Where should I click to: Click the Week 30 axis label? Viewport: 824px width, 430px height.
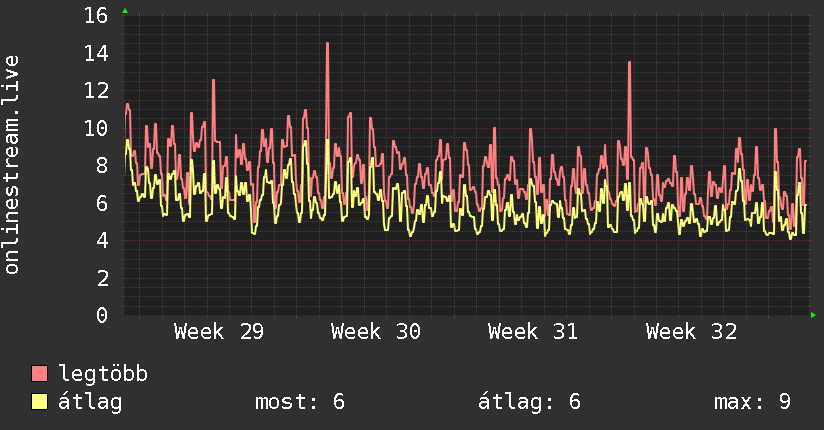(x=376, y=332)
